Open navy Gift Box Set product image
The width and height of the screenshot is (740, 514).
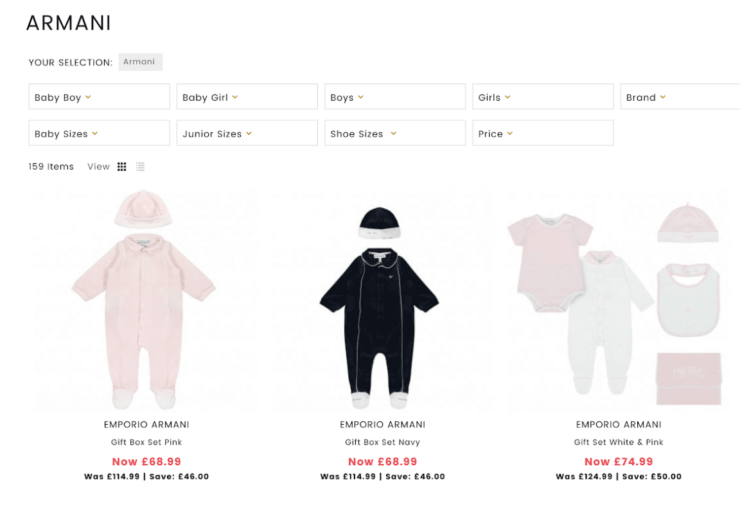[x=382, y=300]
